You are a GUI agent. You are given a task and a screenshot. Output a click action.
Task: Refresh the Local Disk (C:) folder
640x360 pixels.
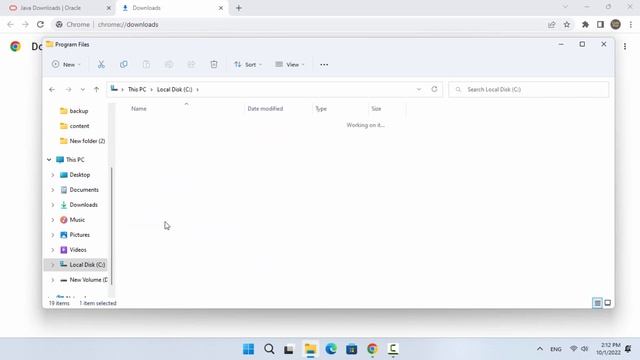pos(434,89)
